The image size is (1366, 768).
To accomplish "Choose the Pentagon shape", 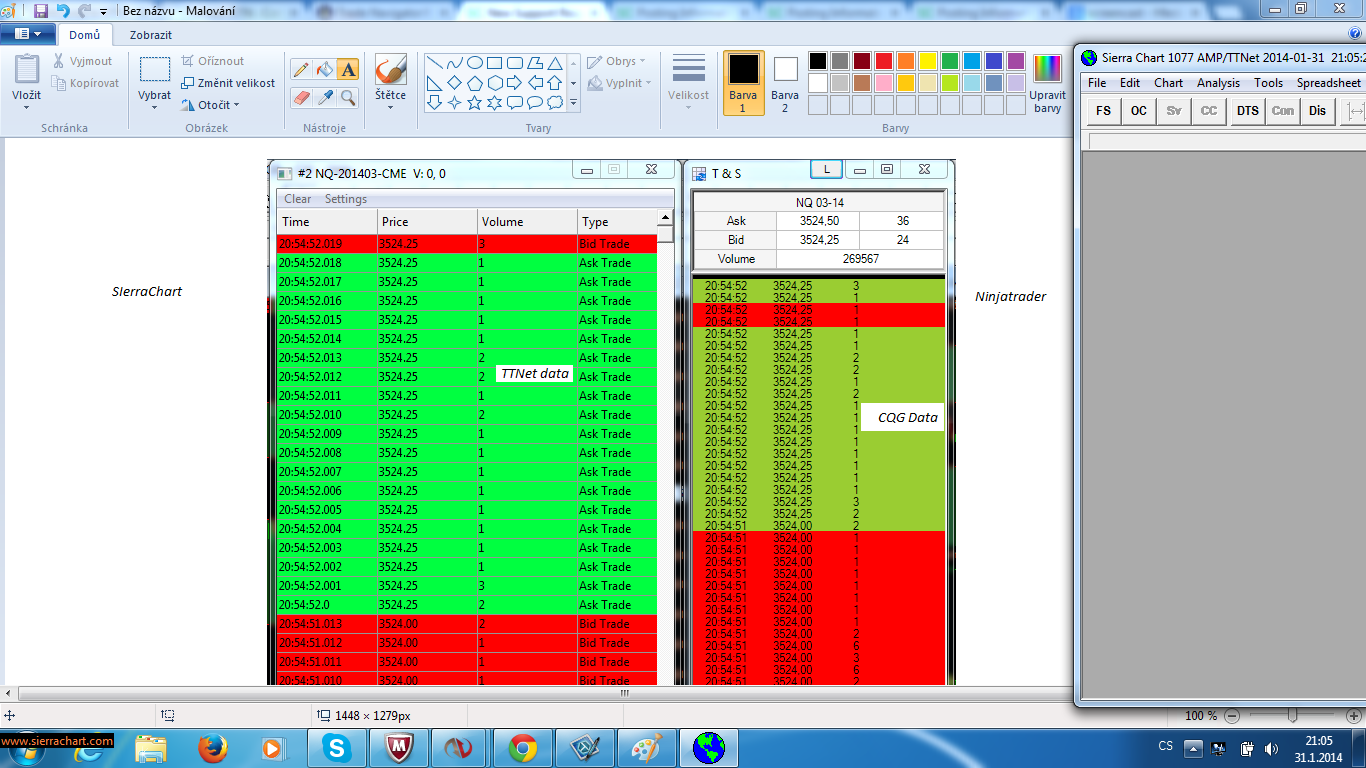I will tap(474, 83).
